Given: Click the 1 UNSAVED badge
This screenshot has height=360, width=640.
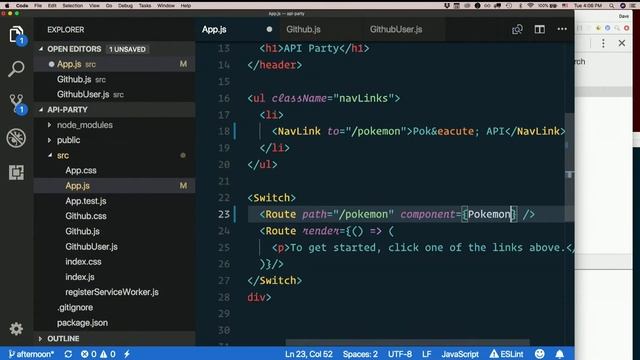Looking at the screenshot, I should point(127,49).
